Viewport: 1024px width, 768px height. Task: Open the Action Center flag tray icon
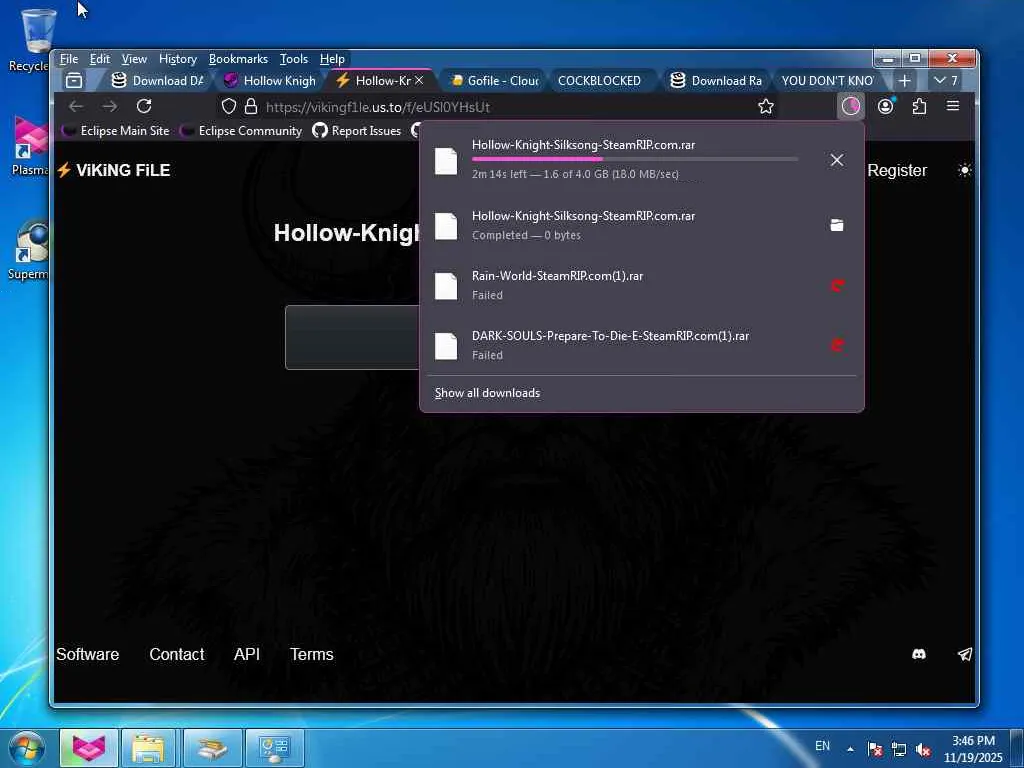pyautogui.click(x=875, y=750)
